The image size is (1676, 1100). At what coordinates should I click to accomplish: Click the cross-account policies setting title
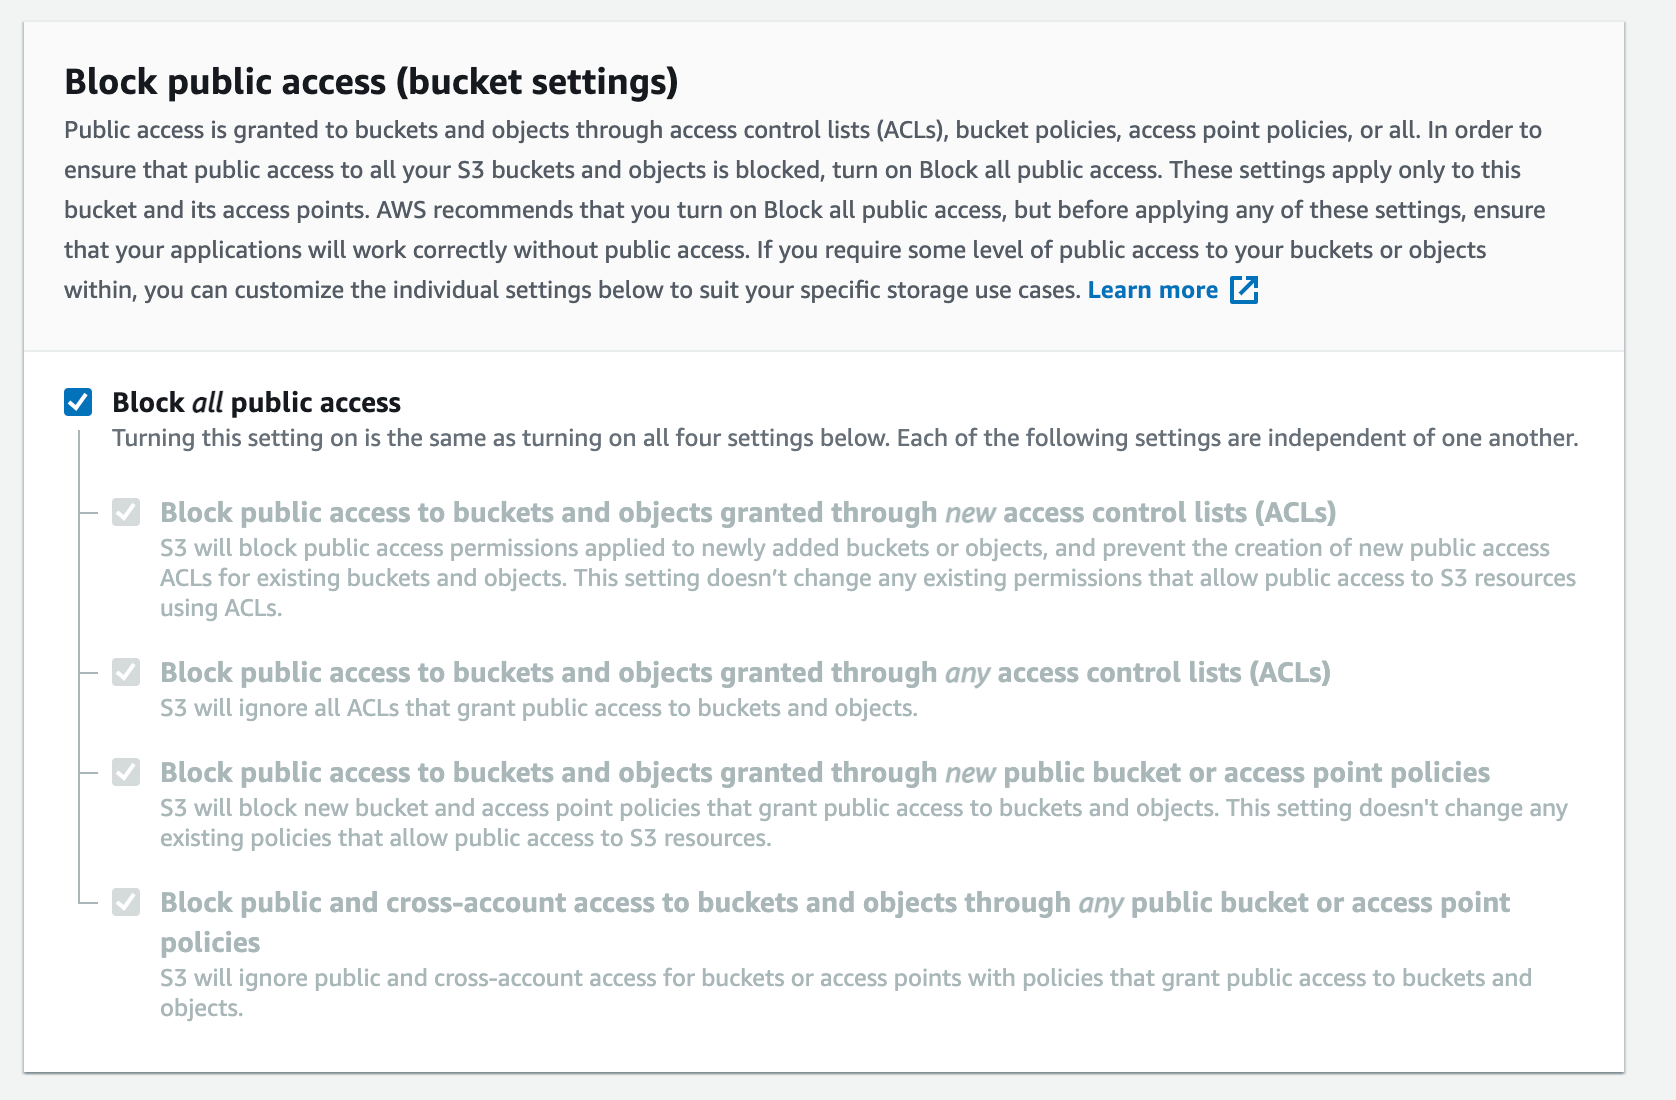click(x=834, y=902)
